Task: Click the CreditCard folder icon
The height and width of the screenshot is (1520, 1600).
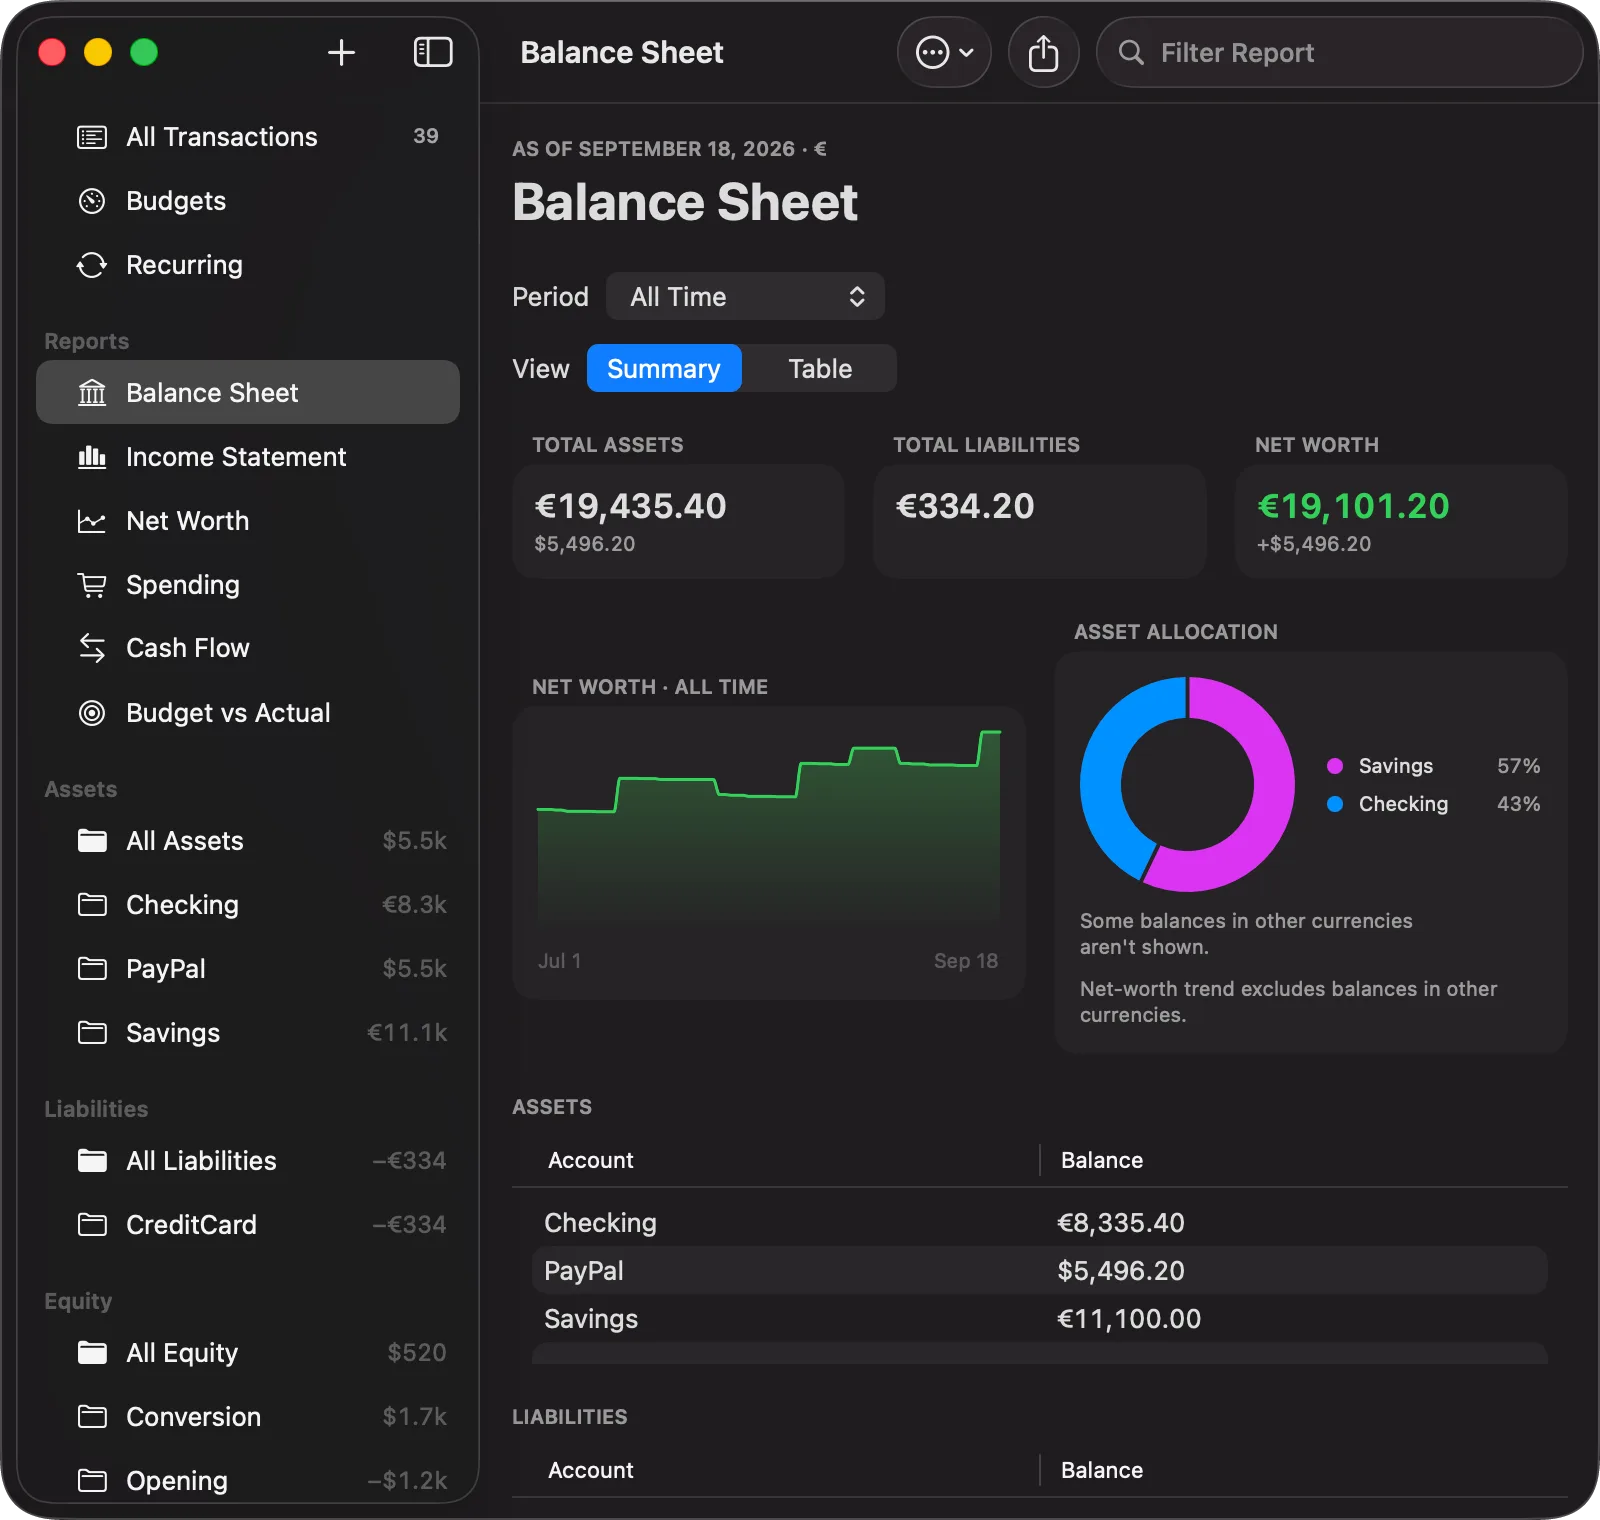Action: (x=92, y=1225)
